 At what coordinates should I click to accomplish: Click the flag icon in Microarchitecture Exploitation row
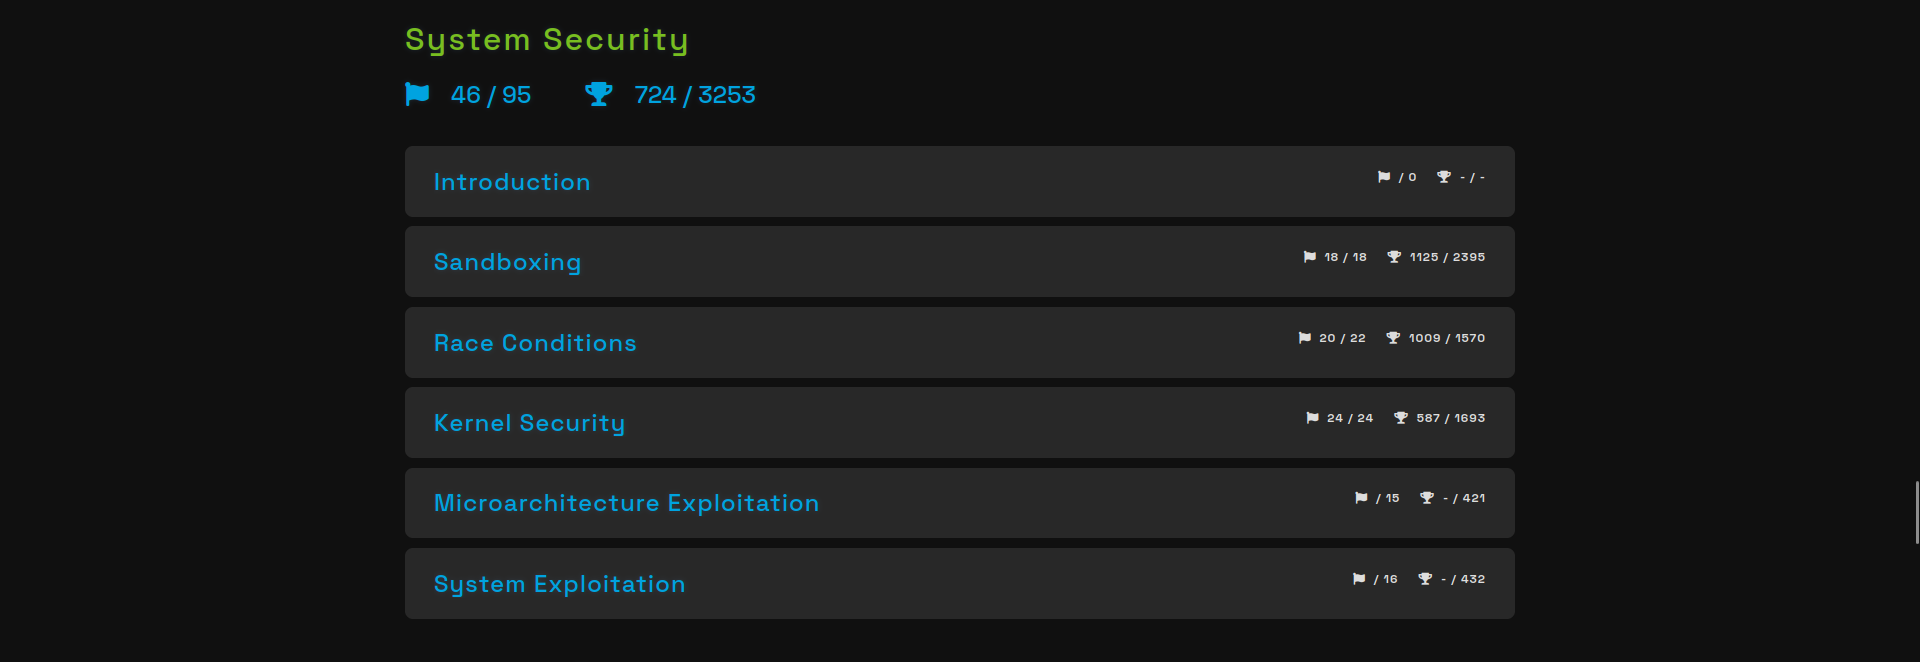[1361, 498]
